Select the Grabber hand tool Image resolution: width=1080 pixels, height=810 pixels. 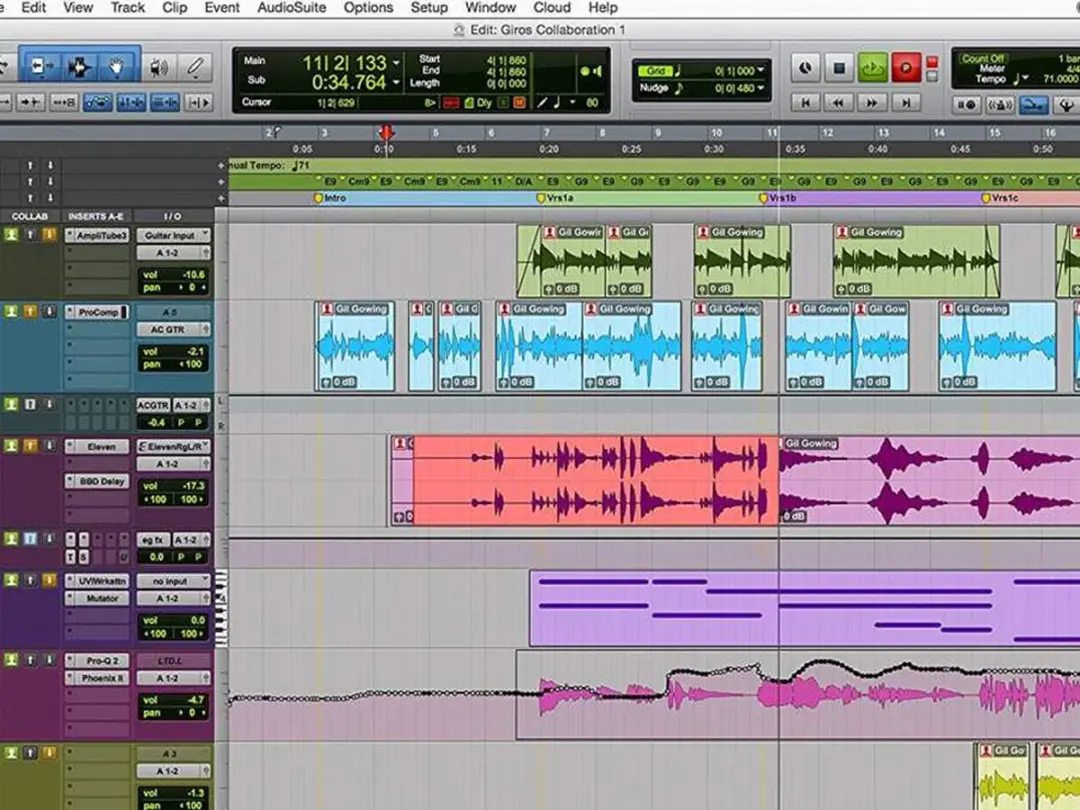(116, 67)
